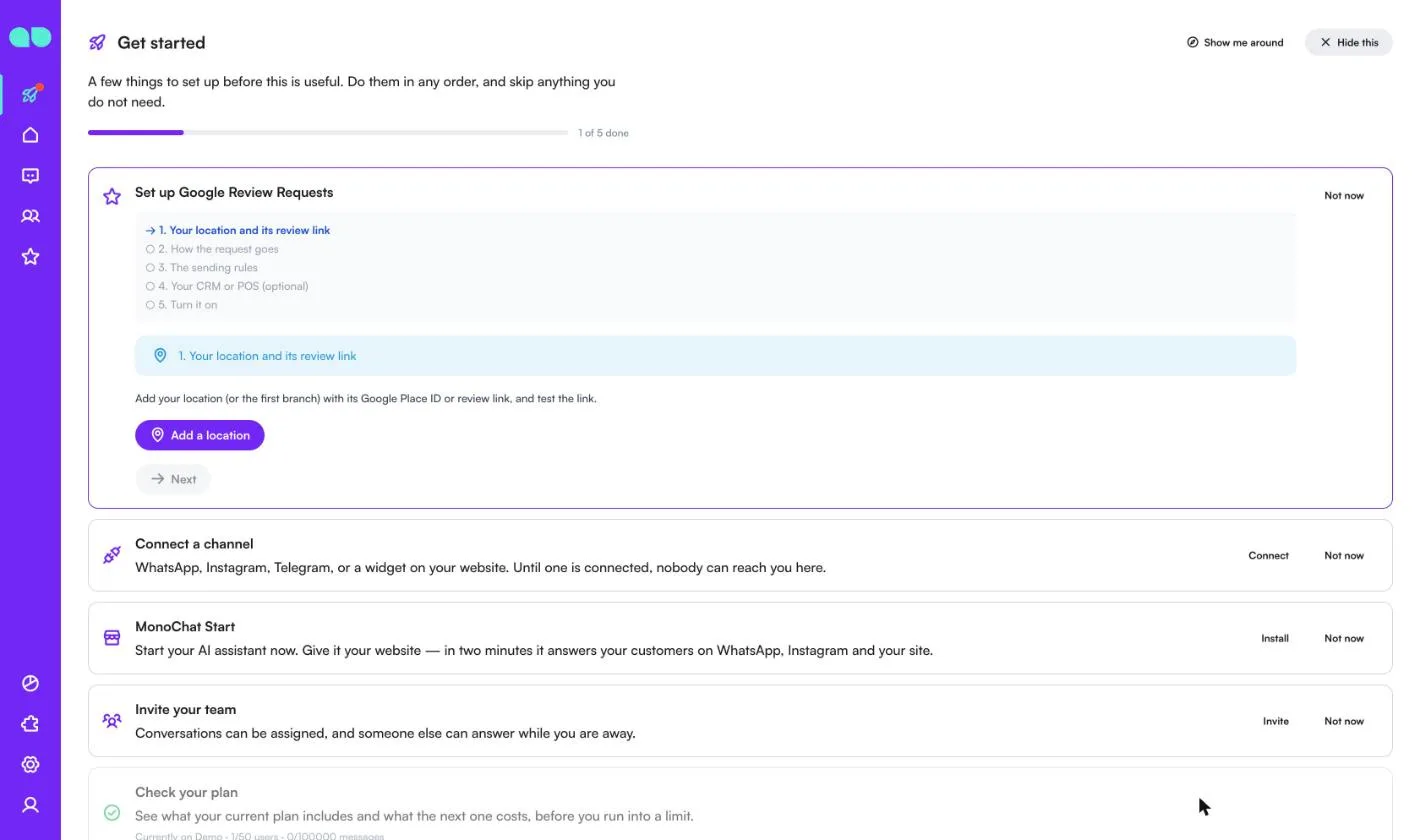Image resolution: width=1420 pixels, height=840 pixels.
Task: Open the rocket Get started sidebar icon
Action: click(x=30, y=94)
